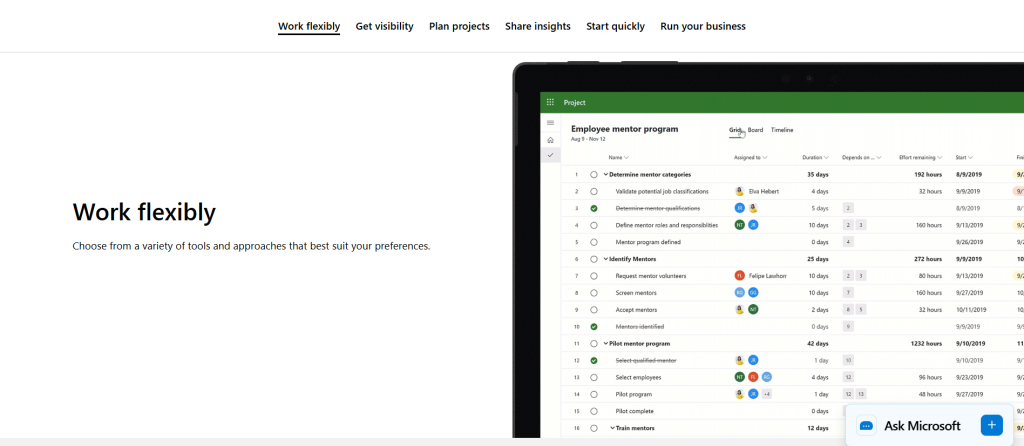Select the checkmark tasks icon in sidebar
Screen dimensions: 1024x446
[x=550, y=156]
